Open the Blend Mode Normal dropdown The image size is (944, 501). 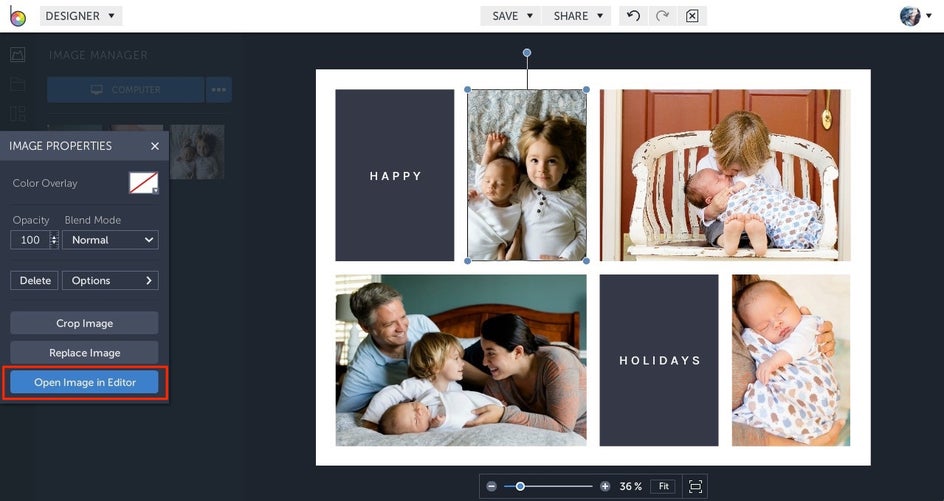111,240
